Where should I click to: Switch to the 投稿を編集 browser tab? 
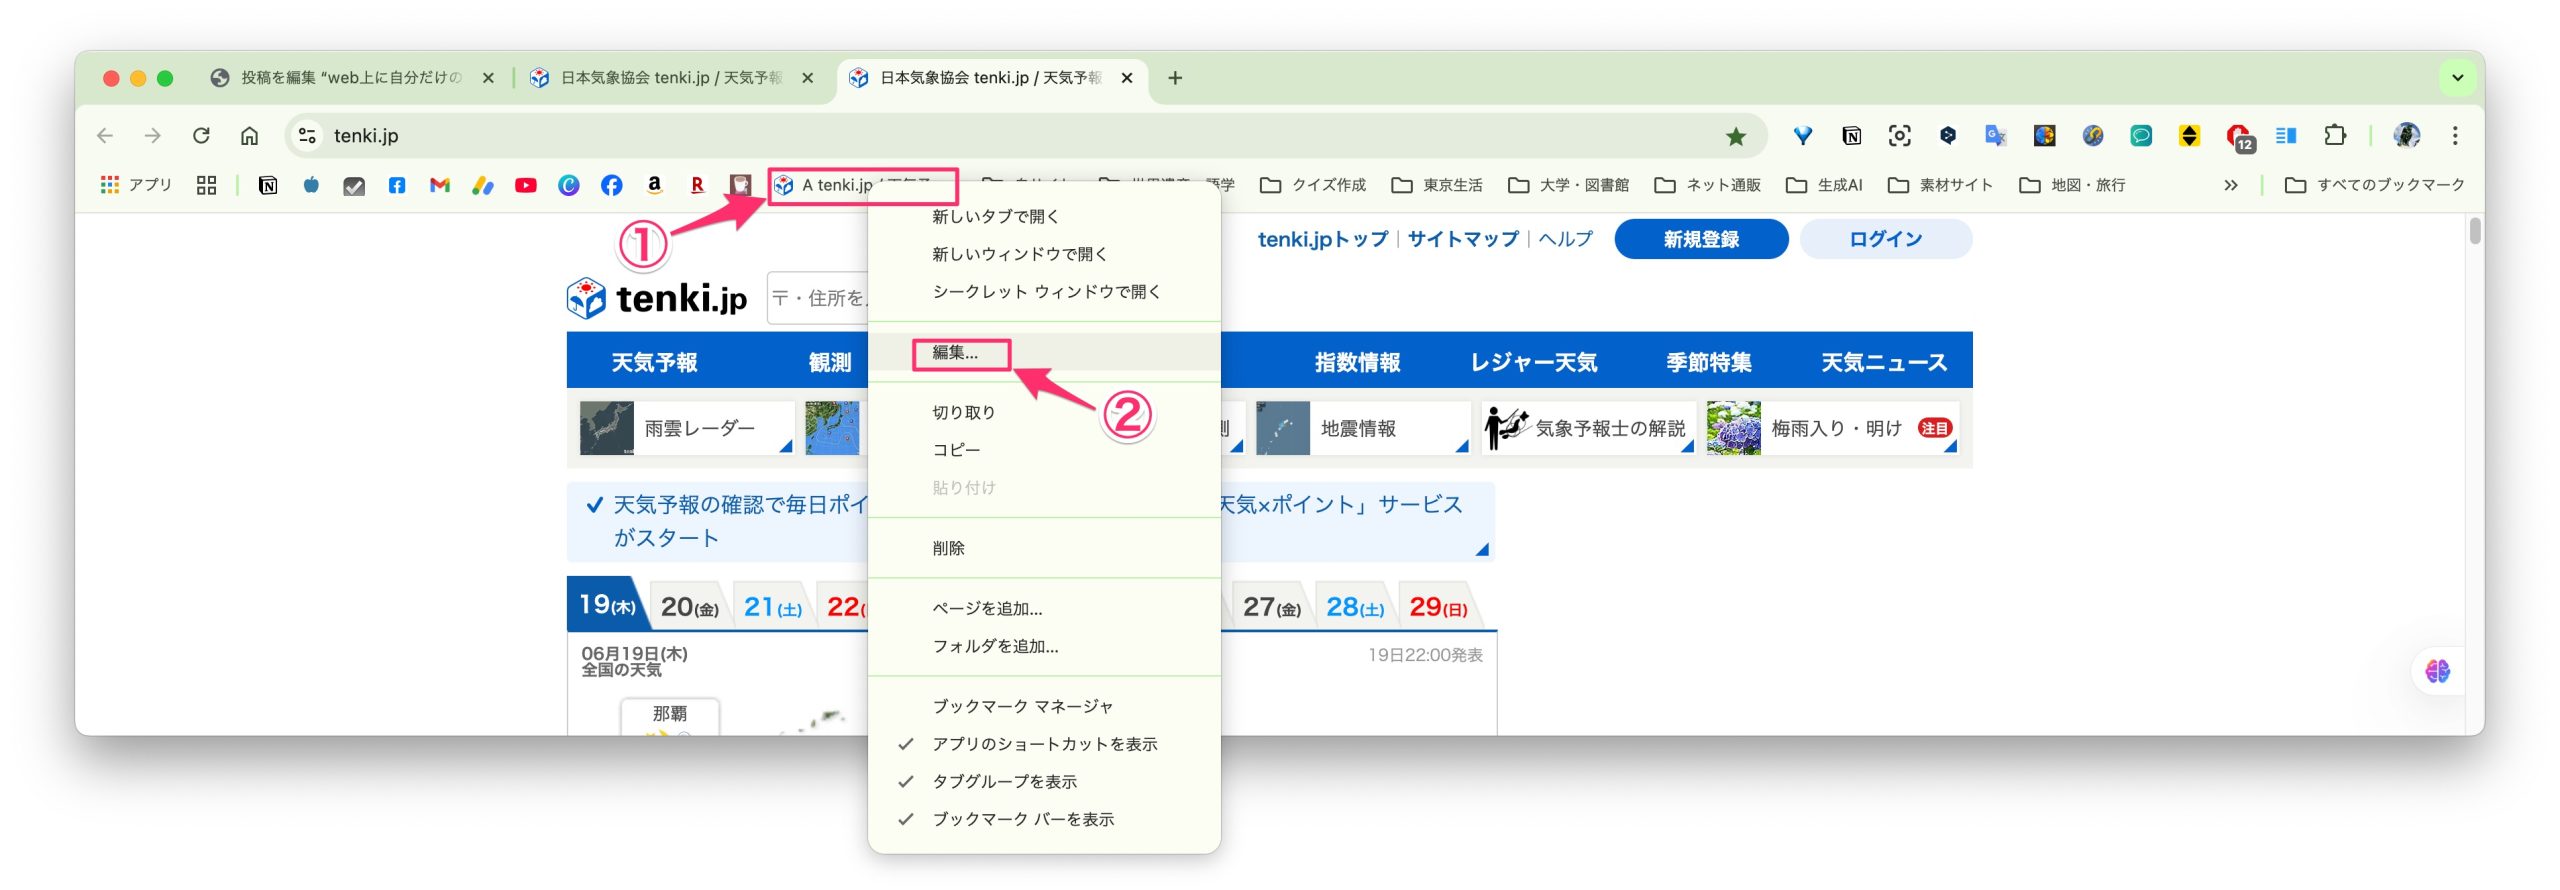350,77
